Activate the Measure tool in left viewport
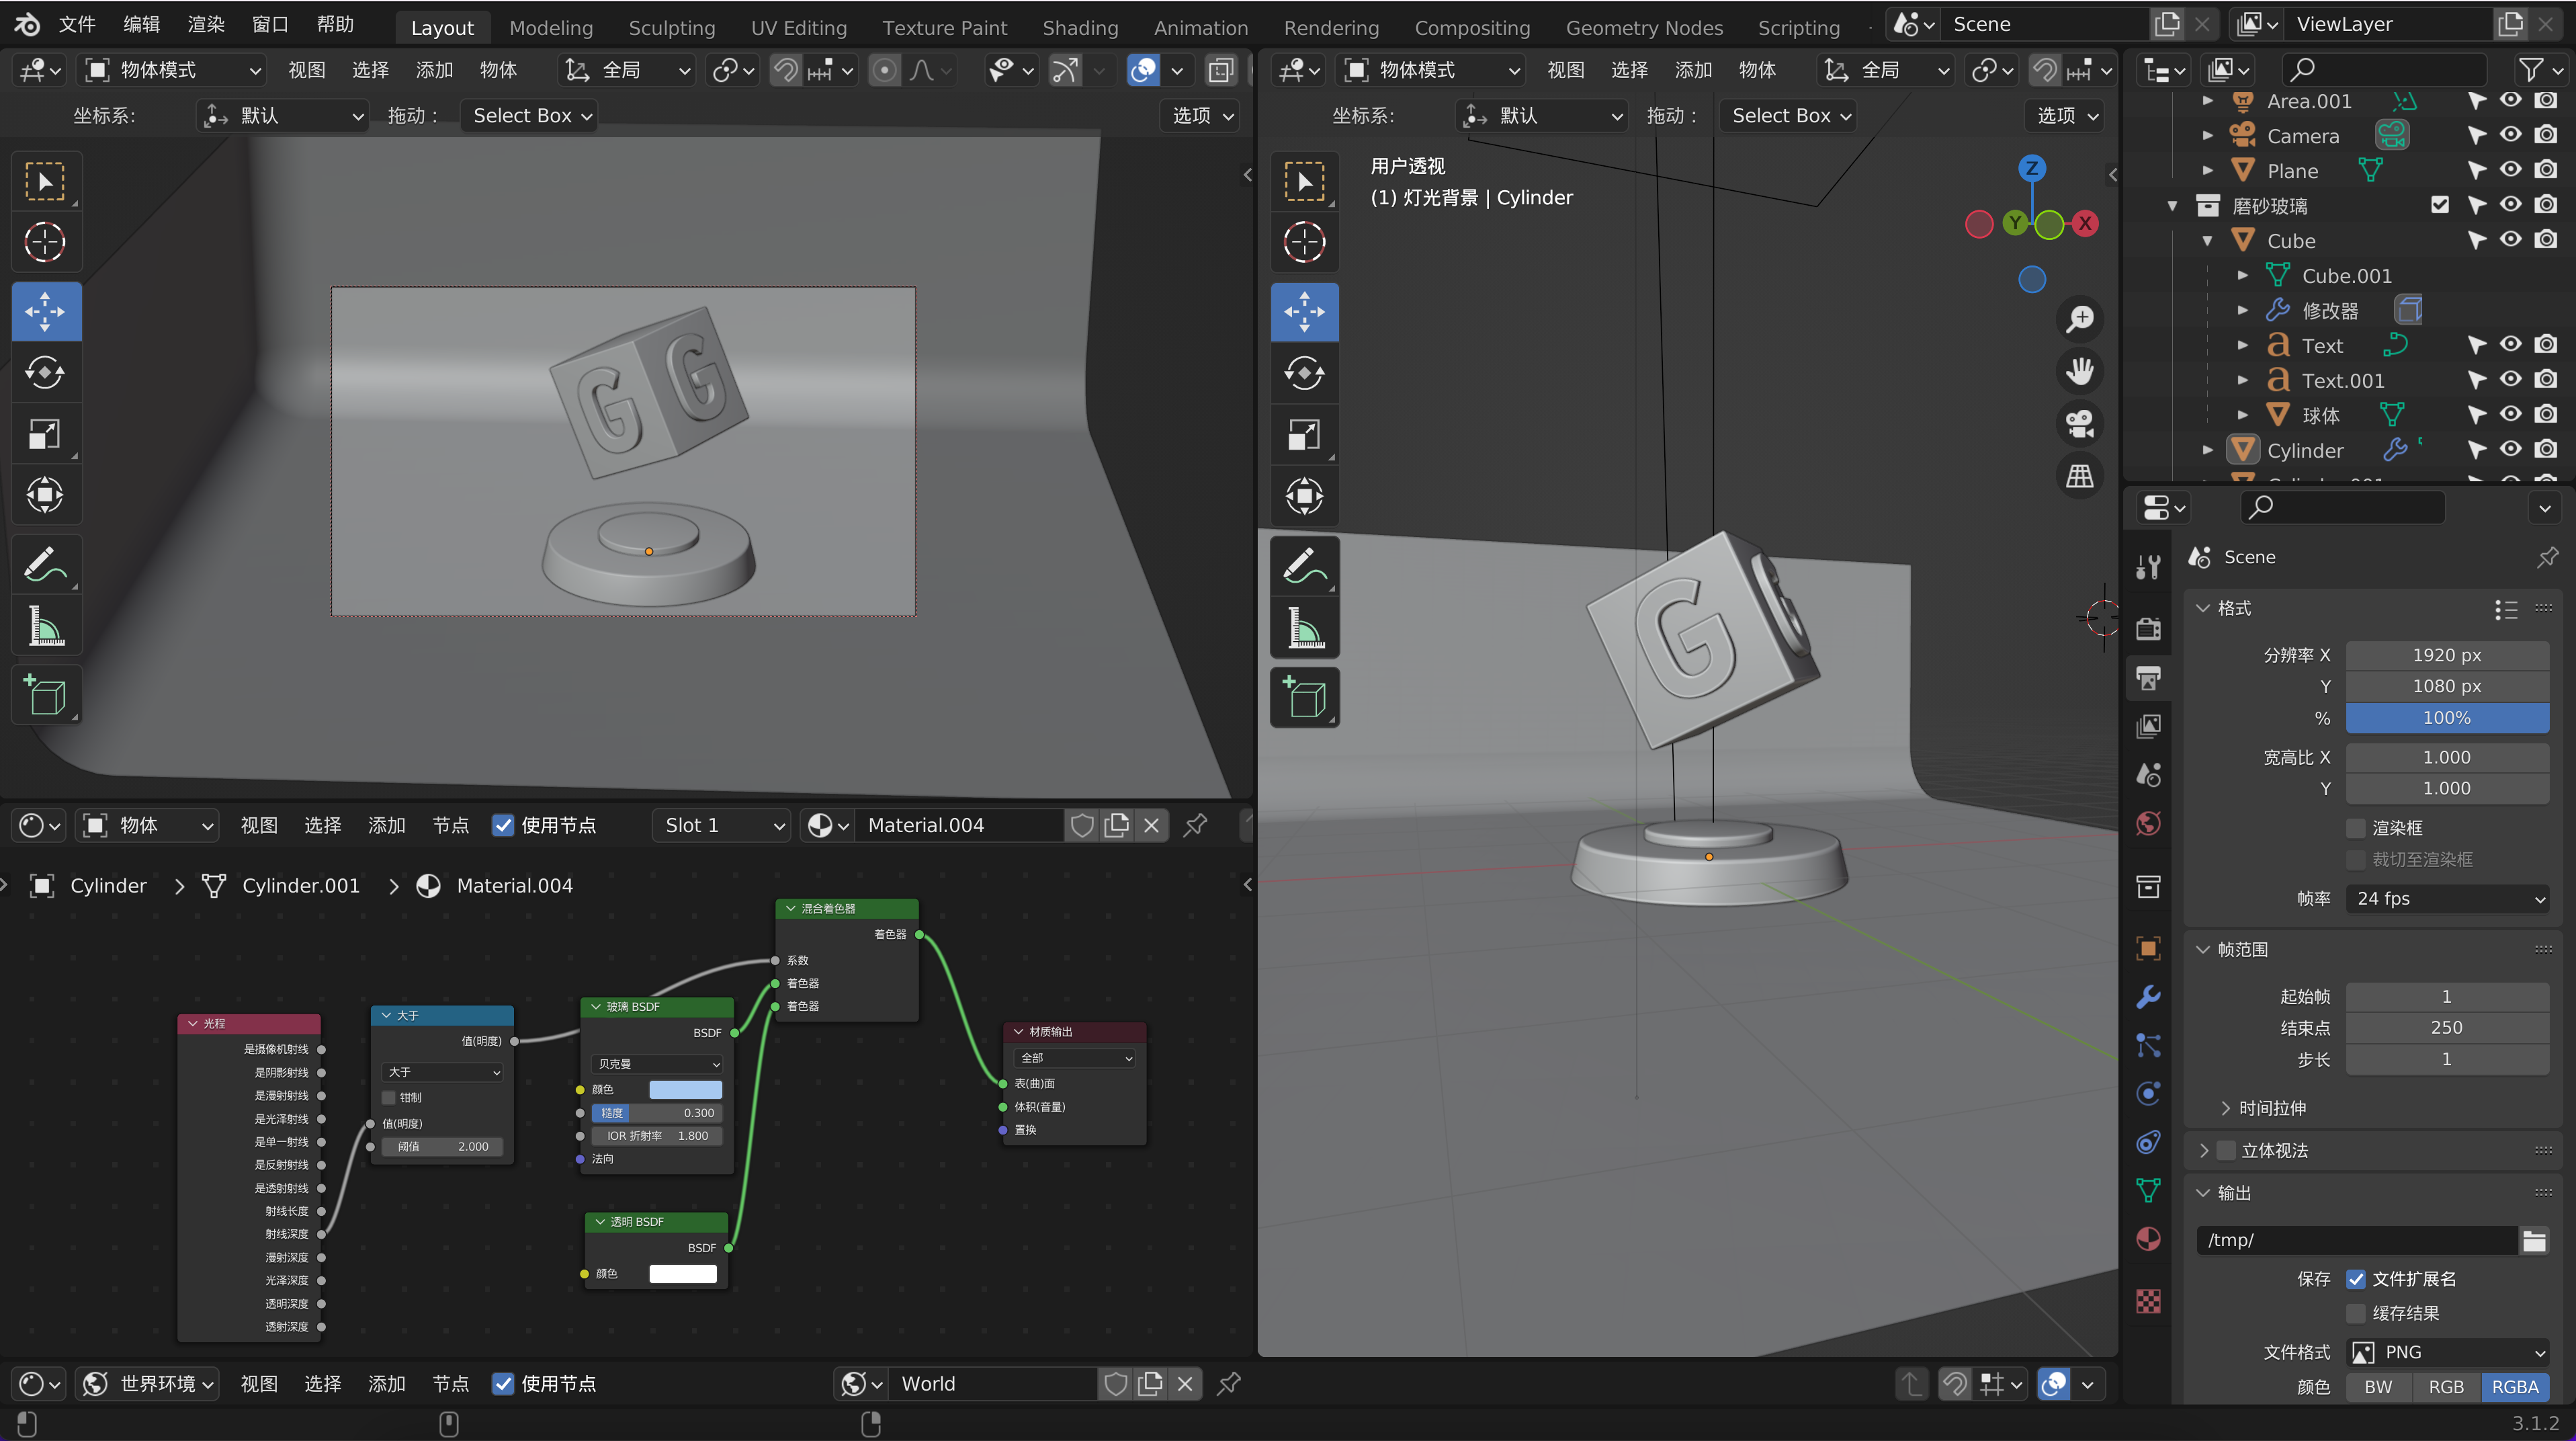This screenshot has height=1441, width=2576. click(x=45, y=627)
